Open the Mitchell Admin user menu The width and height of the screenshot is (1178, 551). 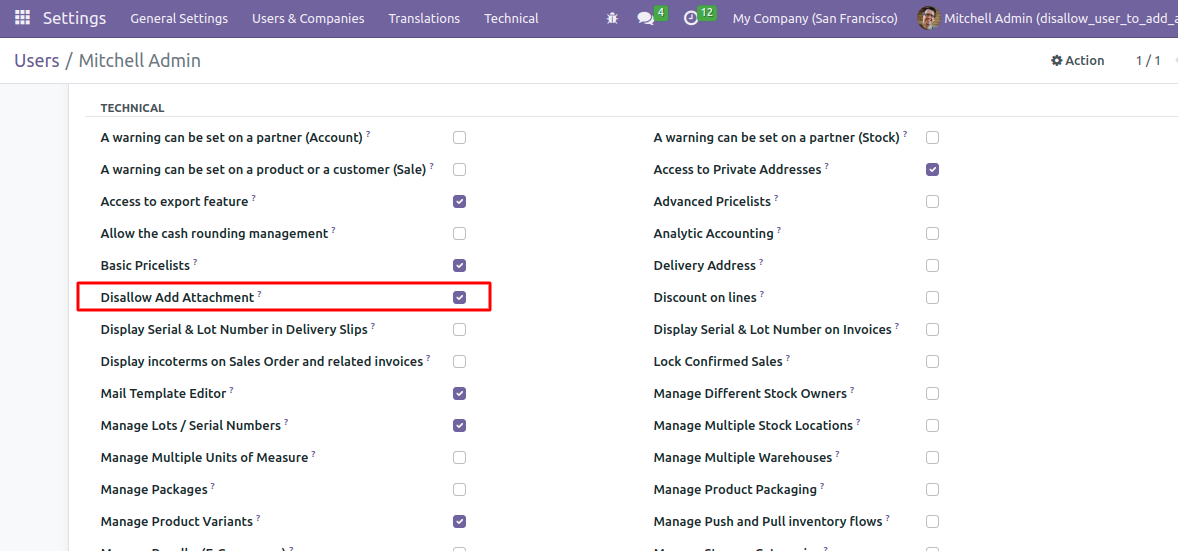point(1047,18)
